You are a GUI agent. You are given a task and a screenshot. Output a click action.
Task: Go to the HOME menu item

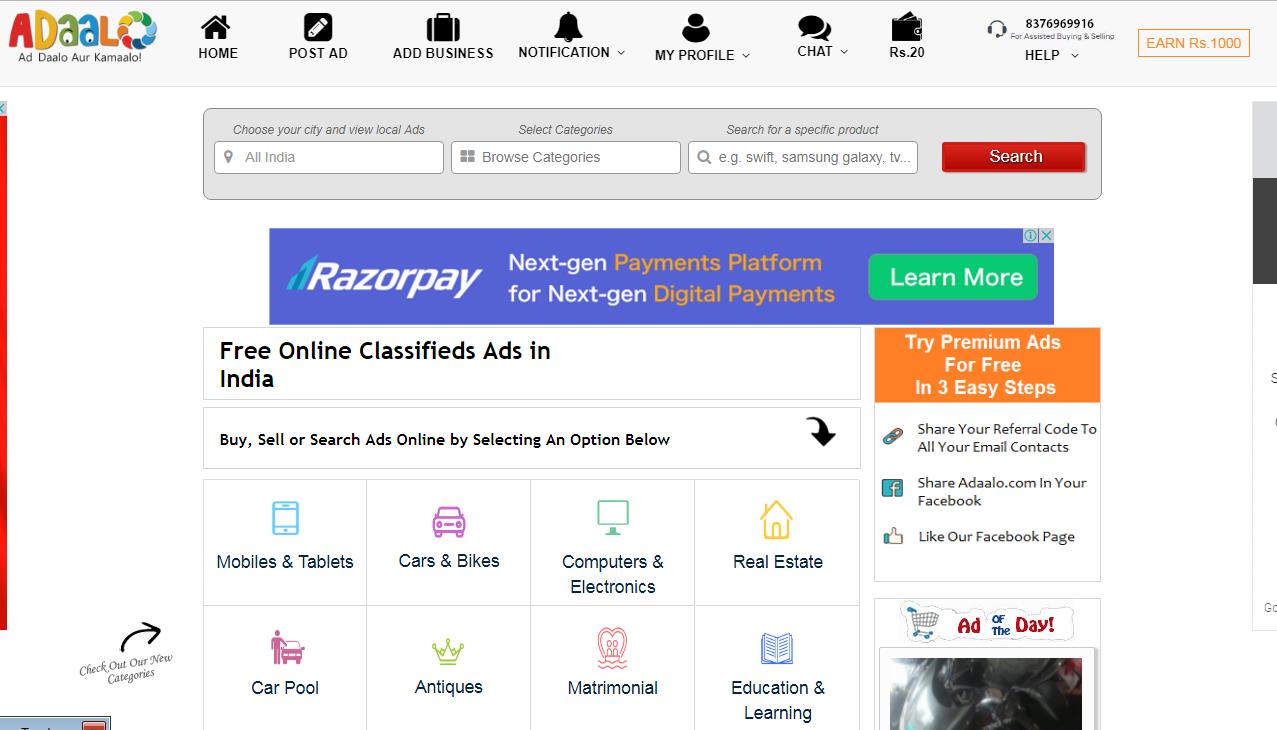click(218, 53)
